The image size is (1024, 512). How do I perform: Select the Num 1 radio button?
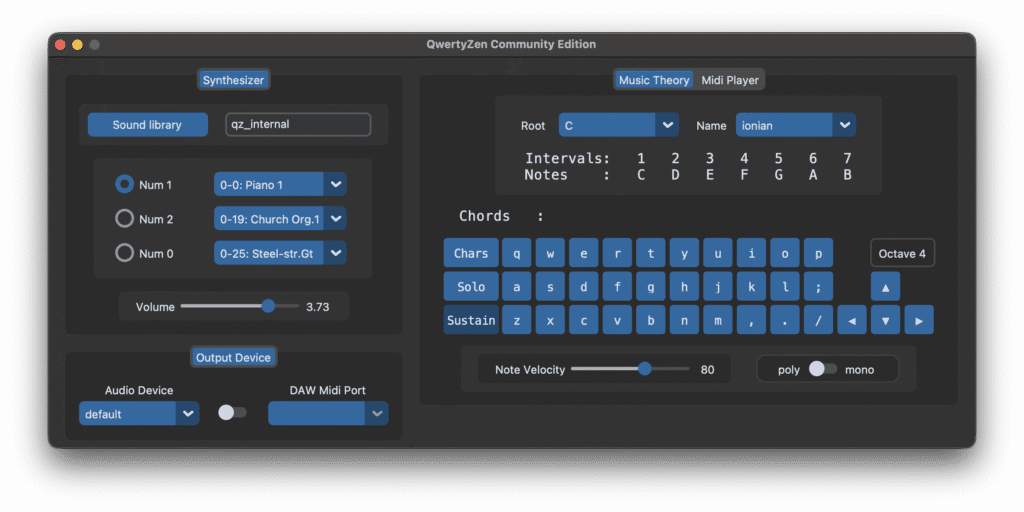click(x=124, y=185)
